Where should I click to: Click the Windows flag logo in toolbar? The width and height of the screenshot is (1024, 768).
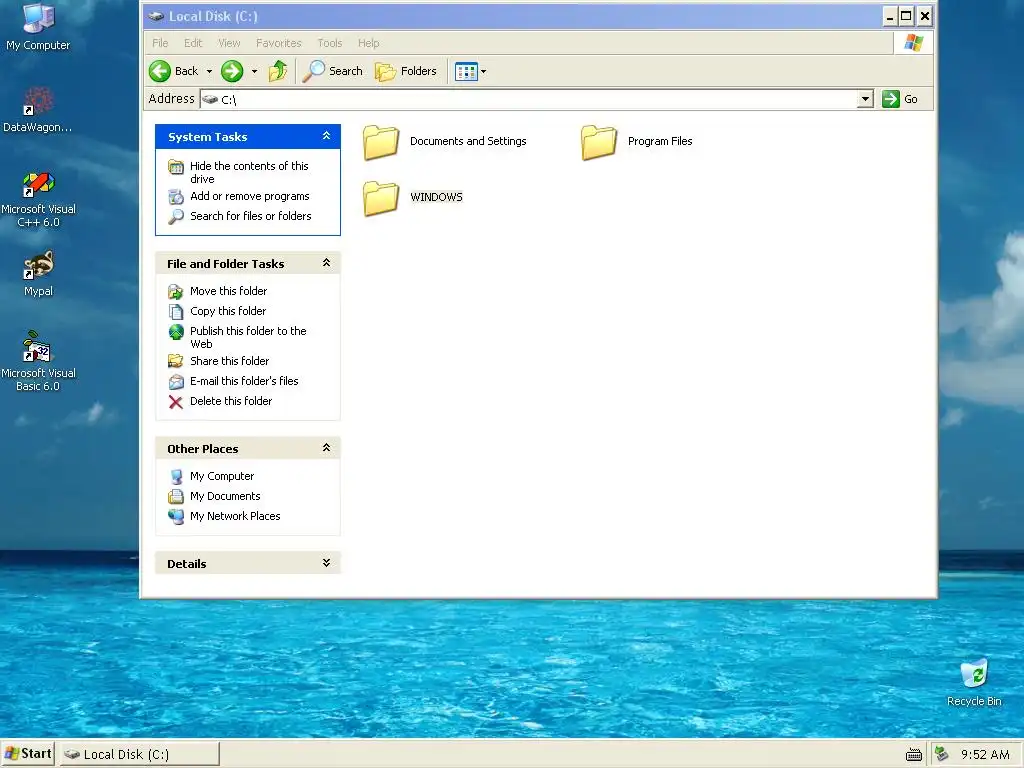coord(913,43)
